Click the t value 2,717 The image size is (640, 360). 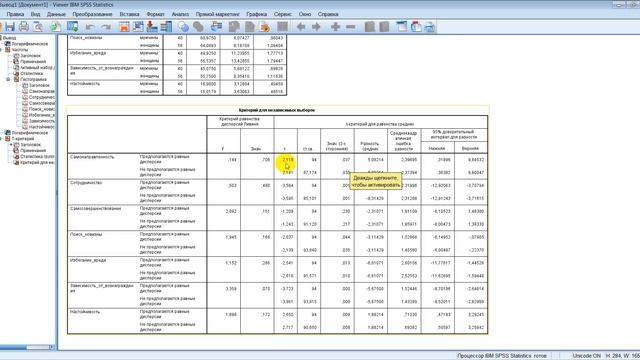[288, 328]
